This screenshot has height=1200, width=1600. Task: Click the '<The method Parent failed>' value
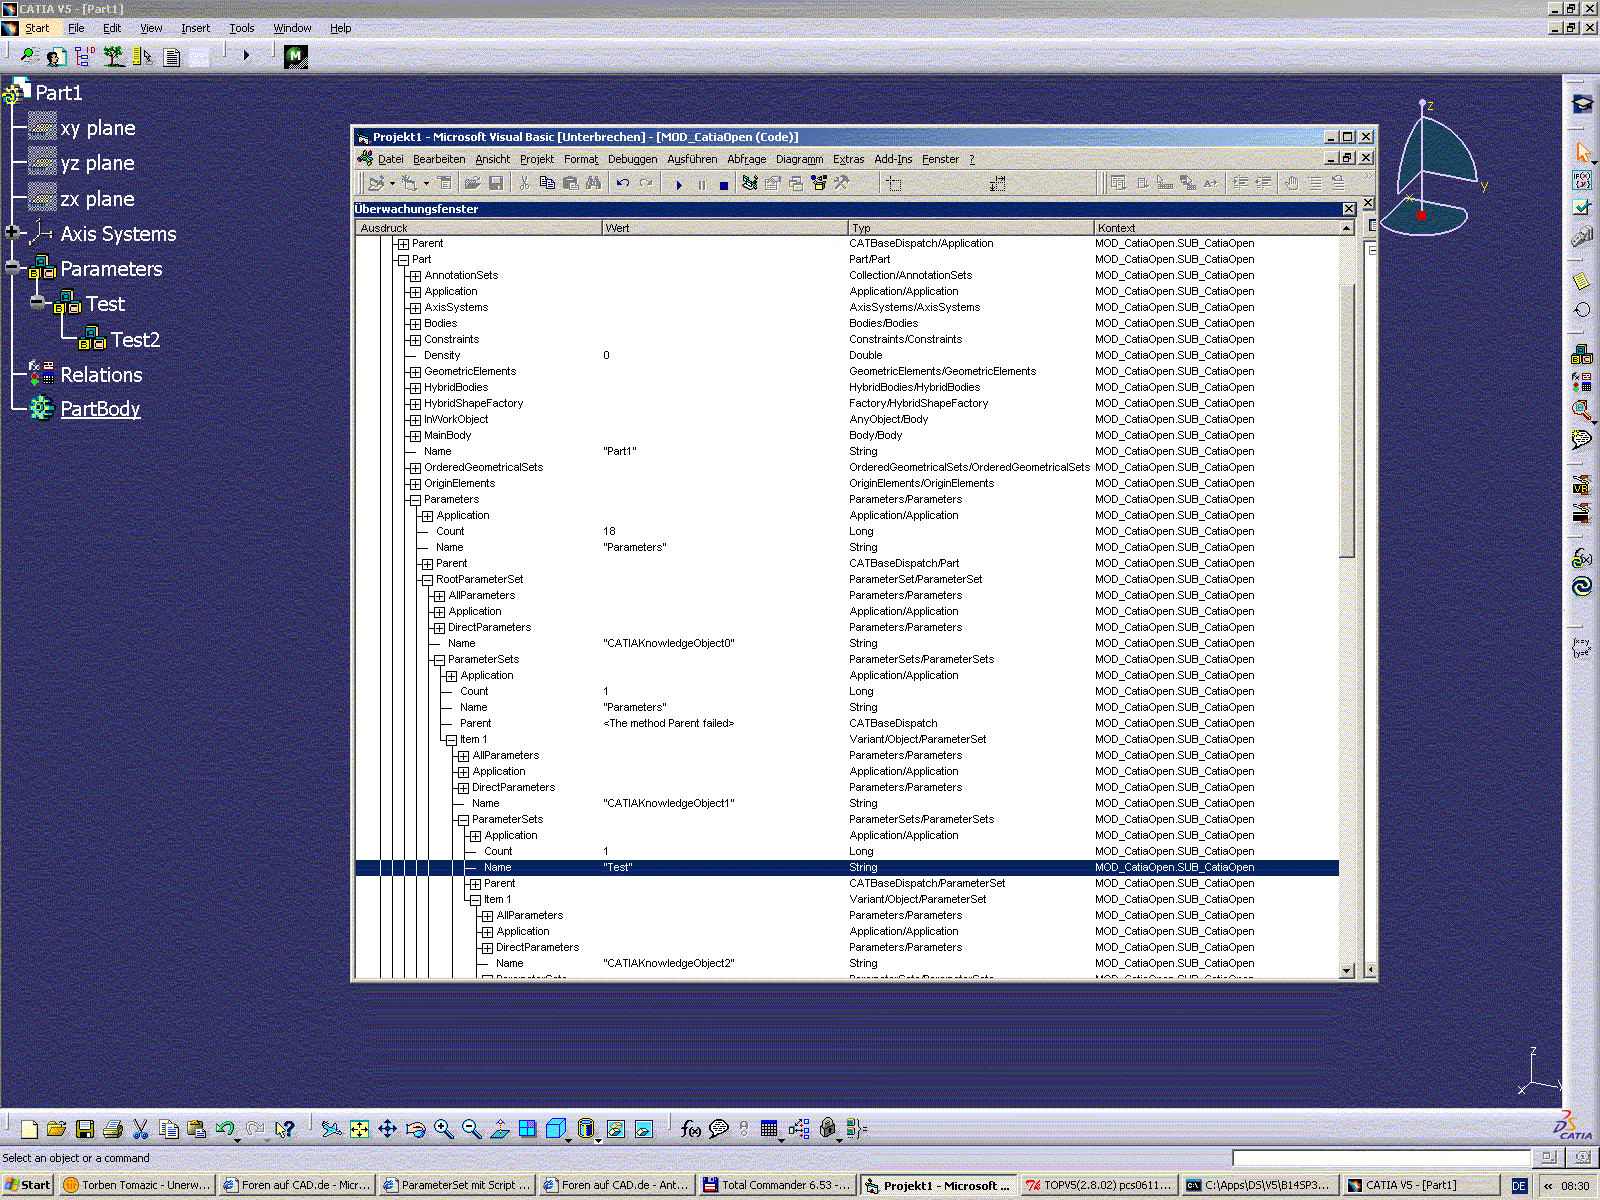tap(668, 723)
